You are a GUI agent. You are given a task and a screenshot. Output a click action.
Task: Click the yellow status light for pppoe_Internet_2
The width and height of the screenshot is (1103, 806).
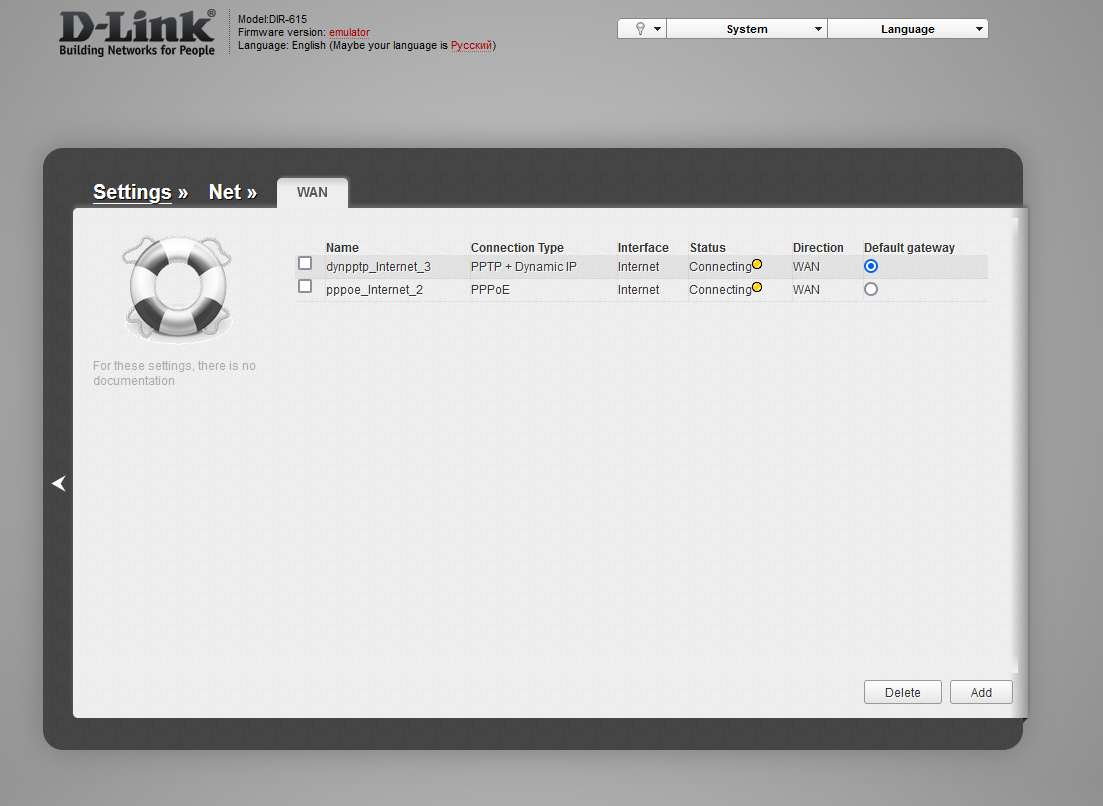coord(758,286)
